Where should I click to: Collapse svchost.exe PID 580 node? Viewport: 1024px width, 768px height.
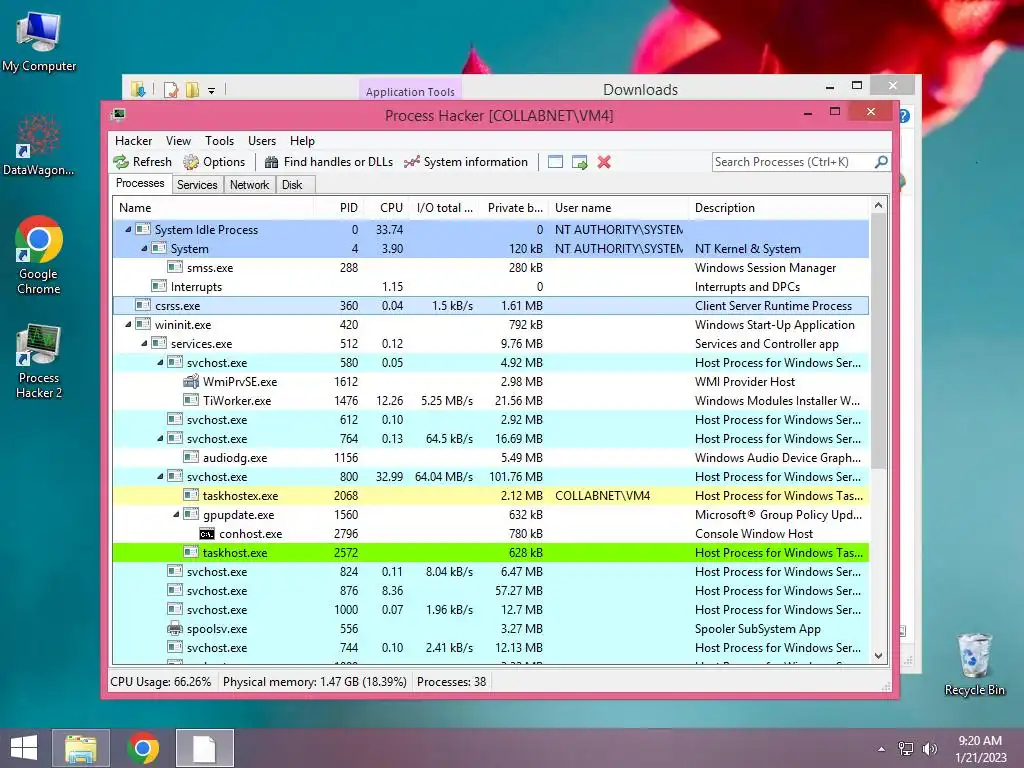click(x=160, y=362)
